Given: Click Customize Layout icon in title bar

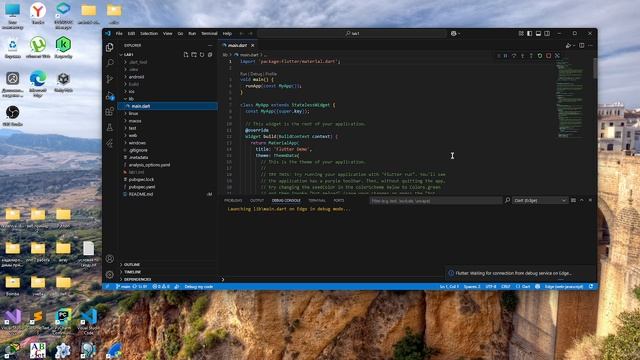Looking at the screenshot, I should [521, 33].
